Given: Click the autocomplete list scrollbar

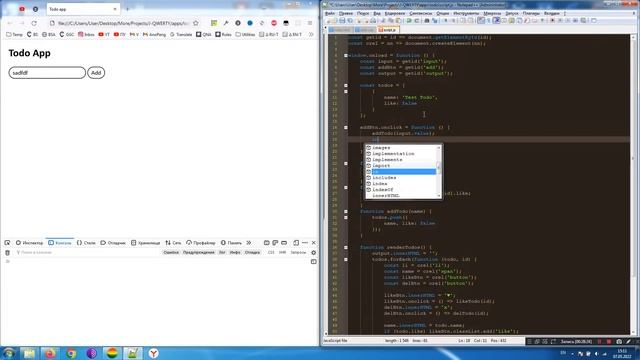Looking at the screenshot, I should coord(439,171).
